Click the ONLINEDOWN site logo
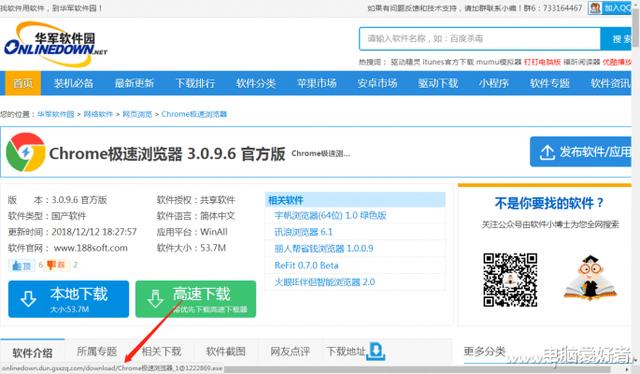This screenshot has height=374, width=640. 56,44
